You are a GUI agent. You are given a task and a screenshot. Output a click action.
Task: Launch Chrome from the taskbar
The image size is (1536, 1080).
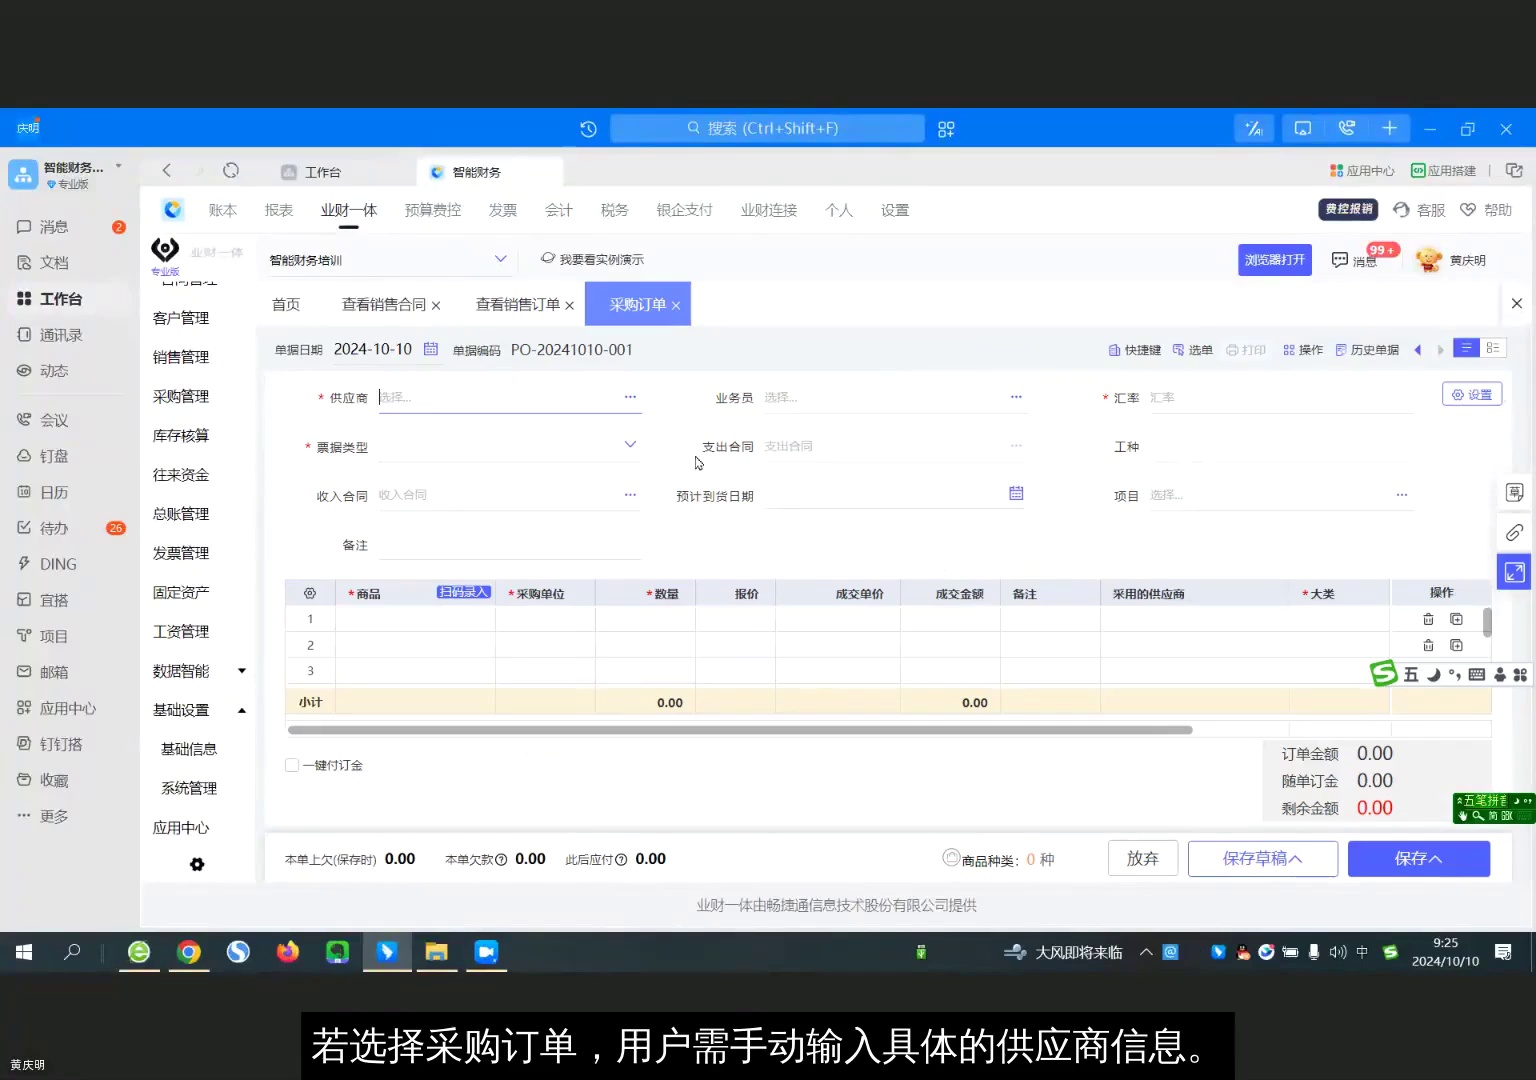(x=188, y=952)
